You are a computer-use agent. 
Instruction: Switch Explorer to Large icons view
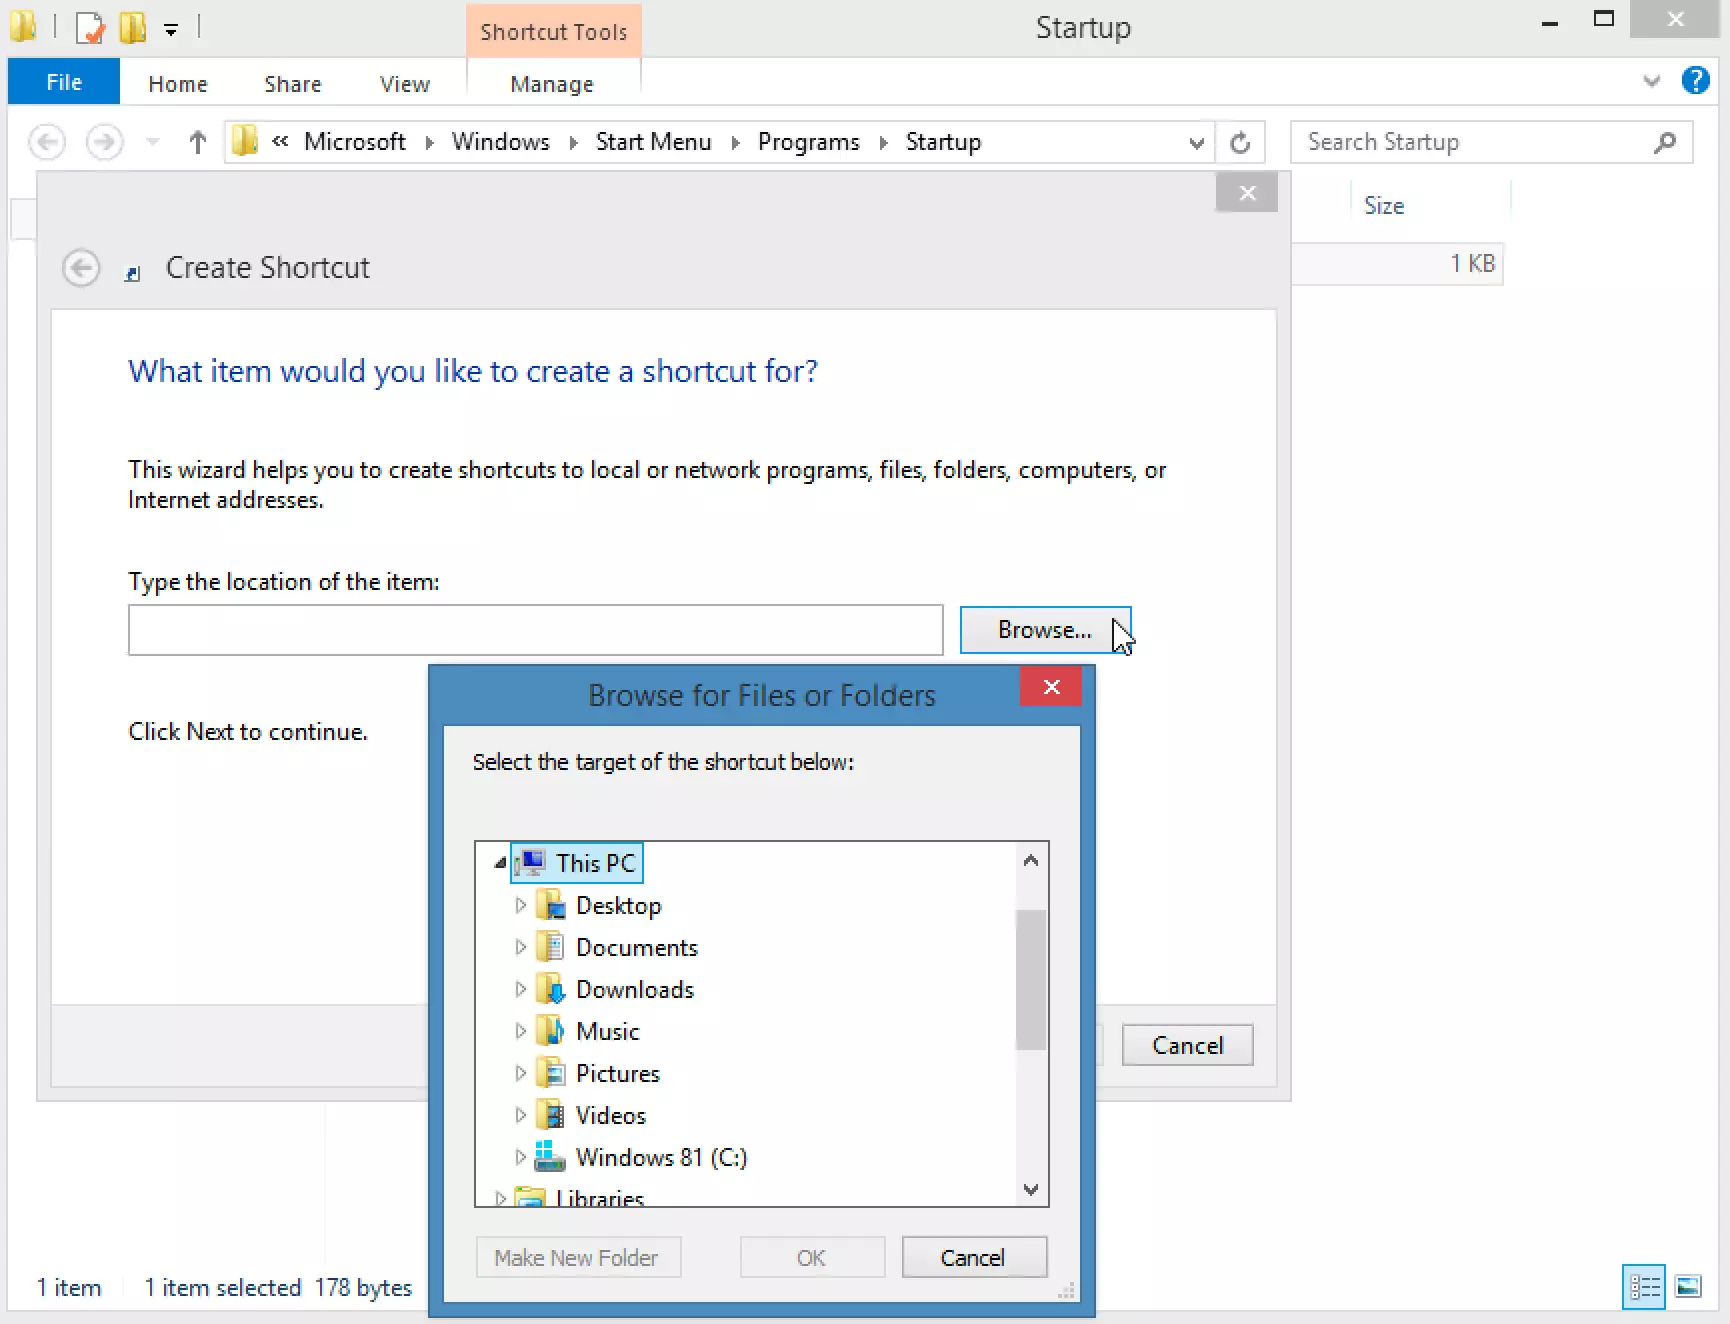(x=1688, y=1287)
